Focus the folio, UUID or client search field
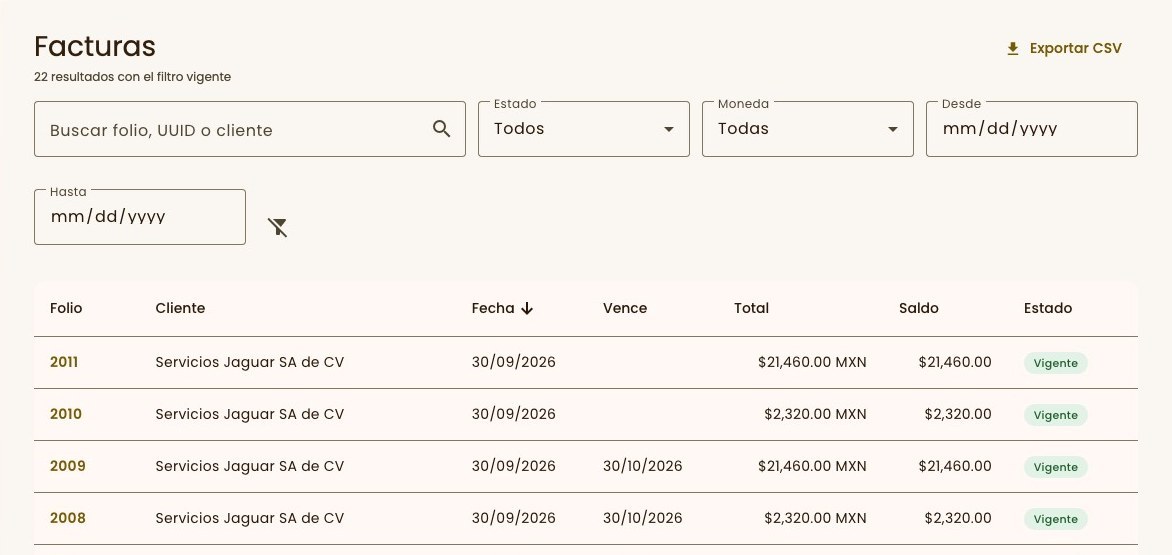The image size is (1172, 555). pyautogui.click(x=250, y=129)
